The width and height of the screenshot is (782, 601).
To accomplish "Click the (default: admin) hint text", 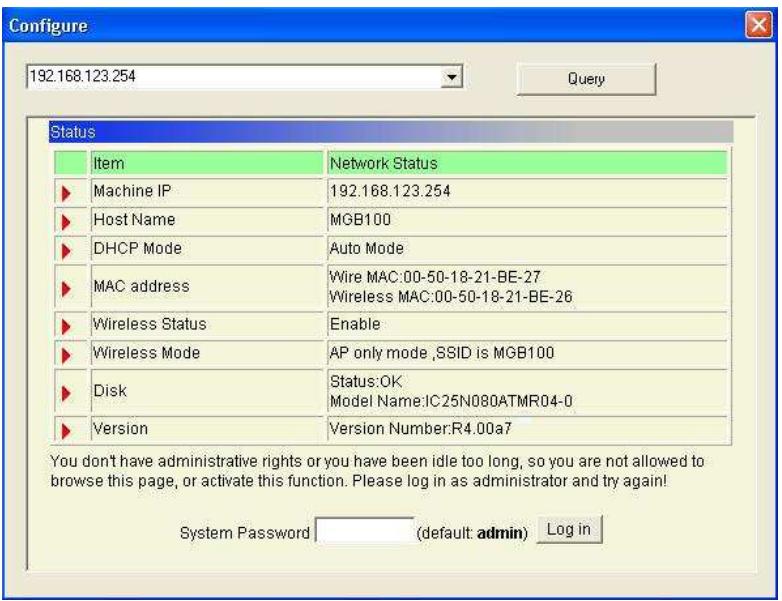I will pos(472,533).
